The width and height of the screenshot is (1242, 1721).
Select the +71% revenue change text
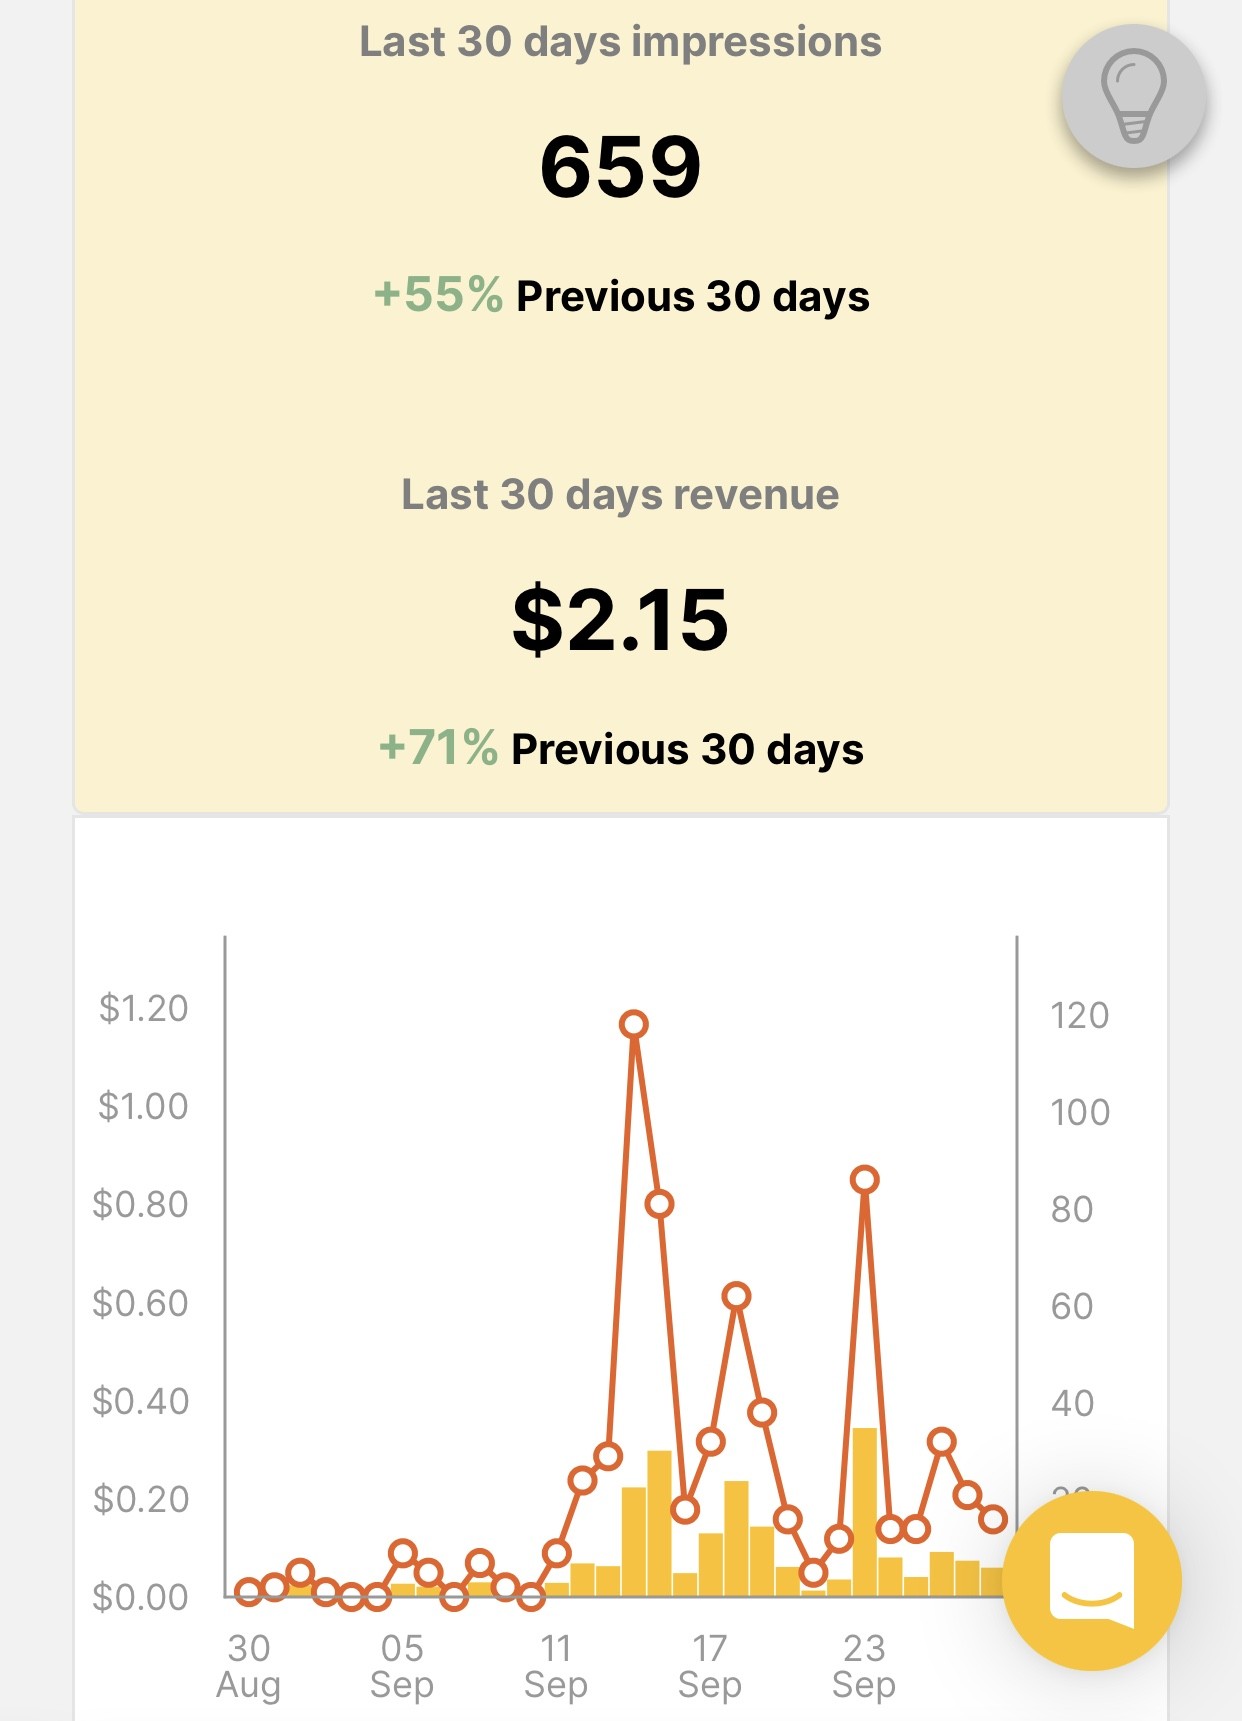click(x=438, y=748)
